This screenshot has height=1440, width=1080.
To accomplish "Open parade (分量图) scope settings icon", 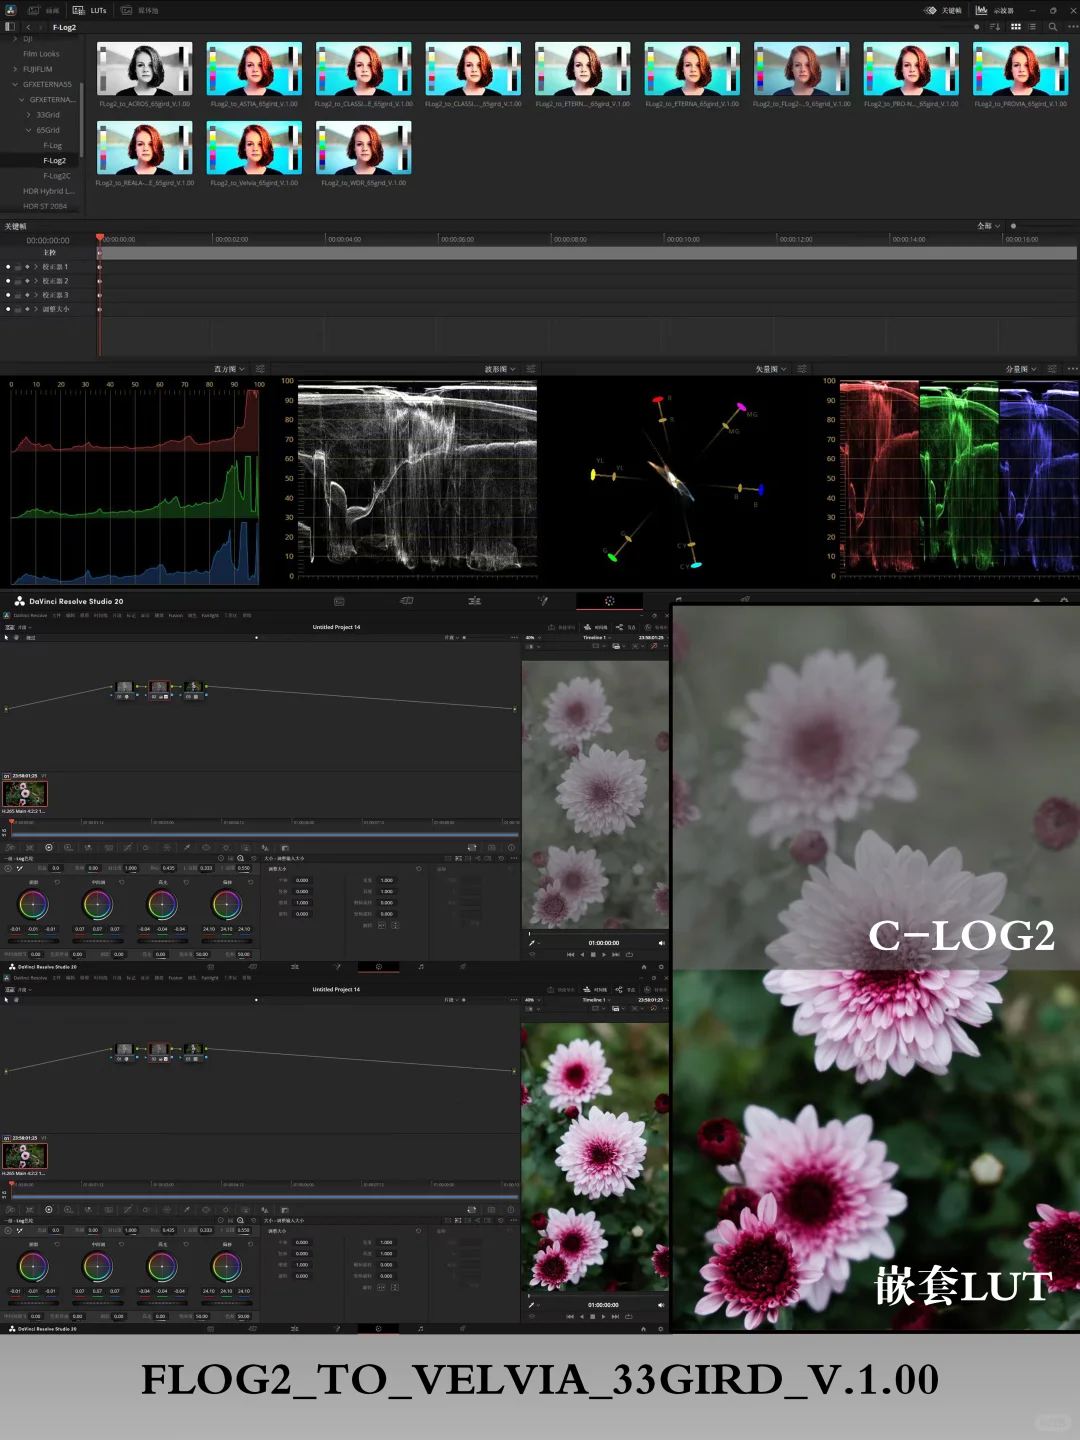I will (1052, 369).
